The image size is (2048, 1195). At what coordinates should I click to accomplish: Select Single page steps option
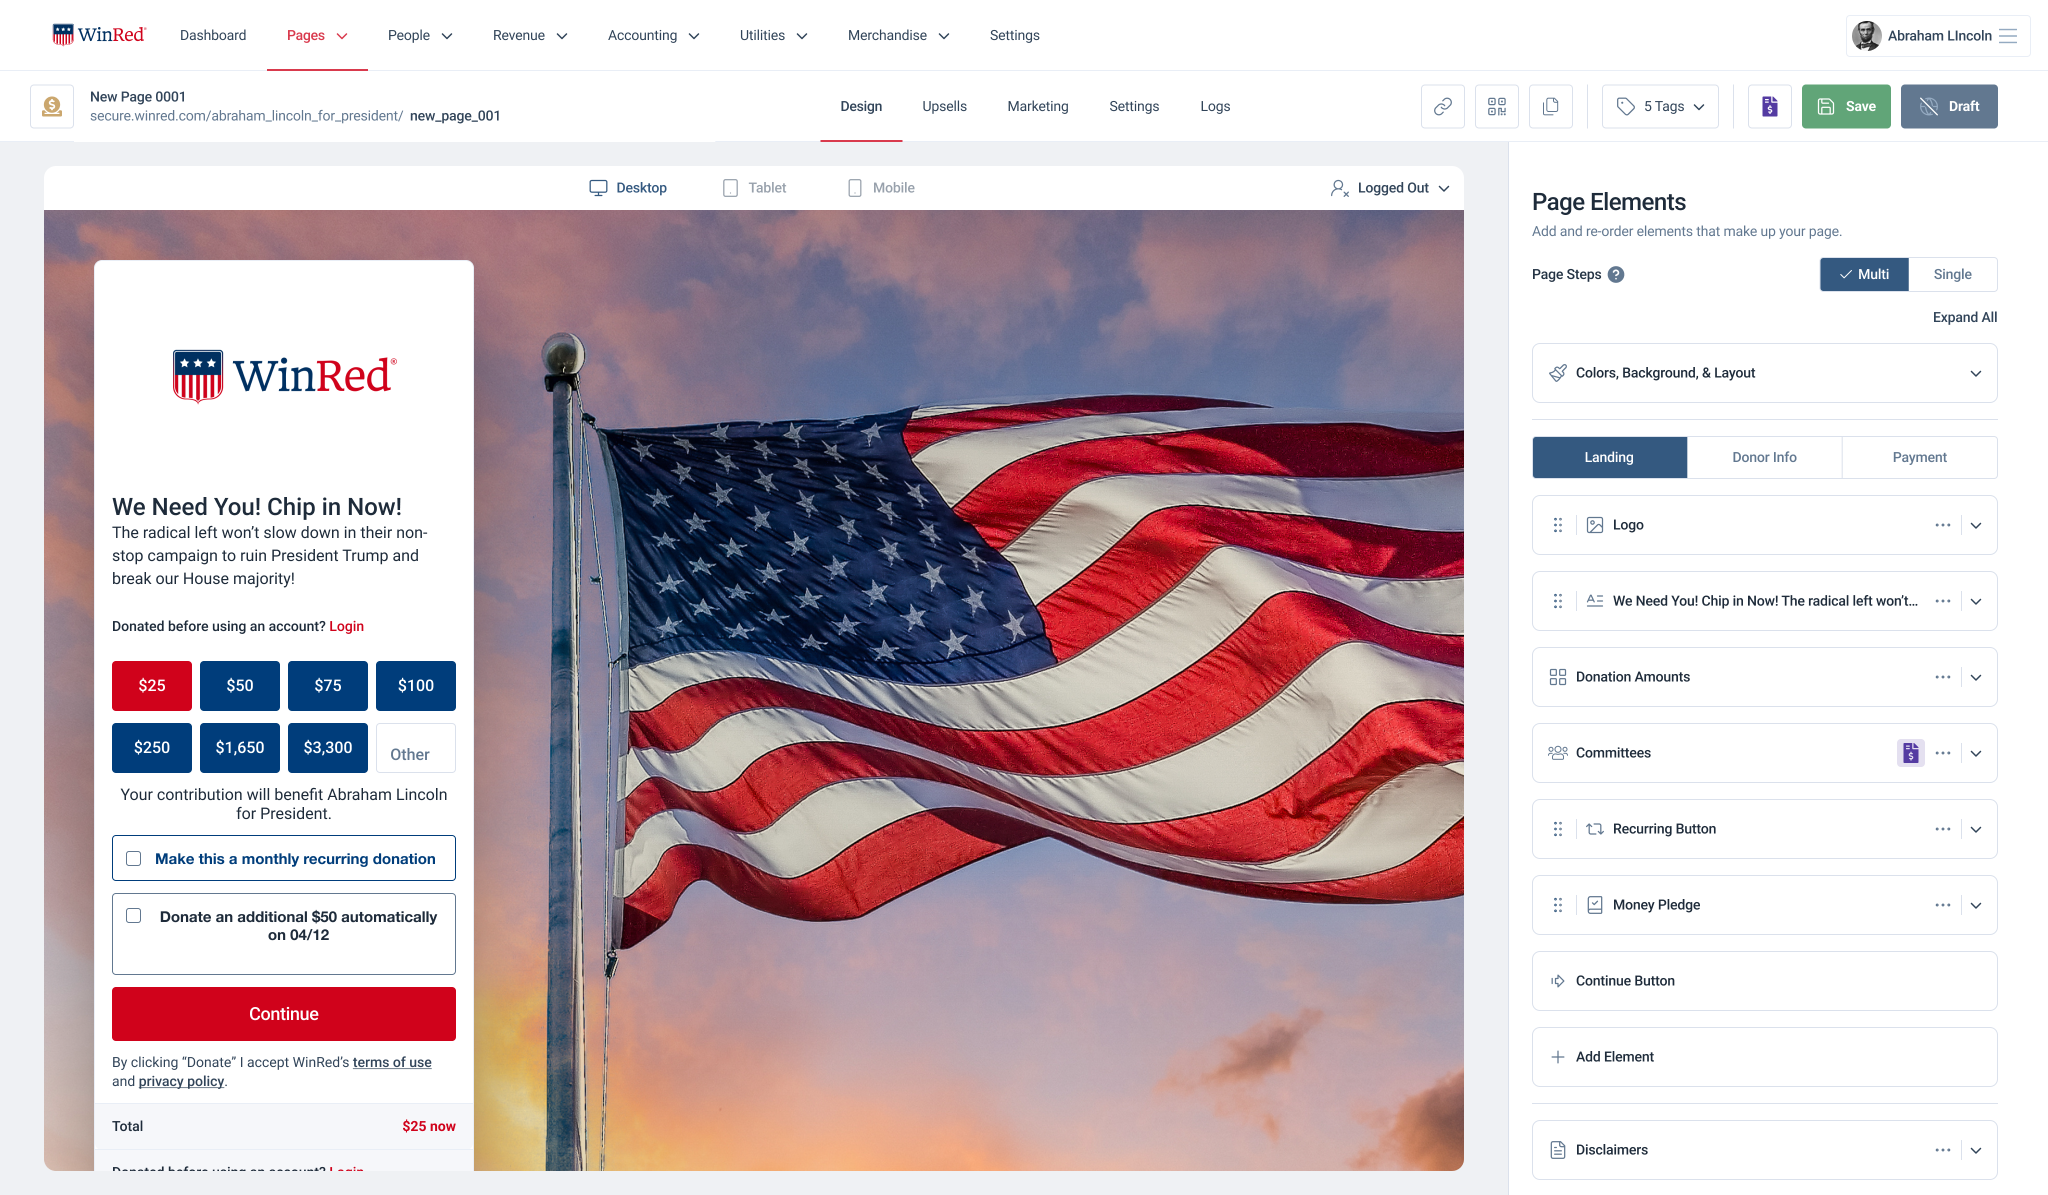click(1952, 274)
